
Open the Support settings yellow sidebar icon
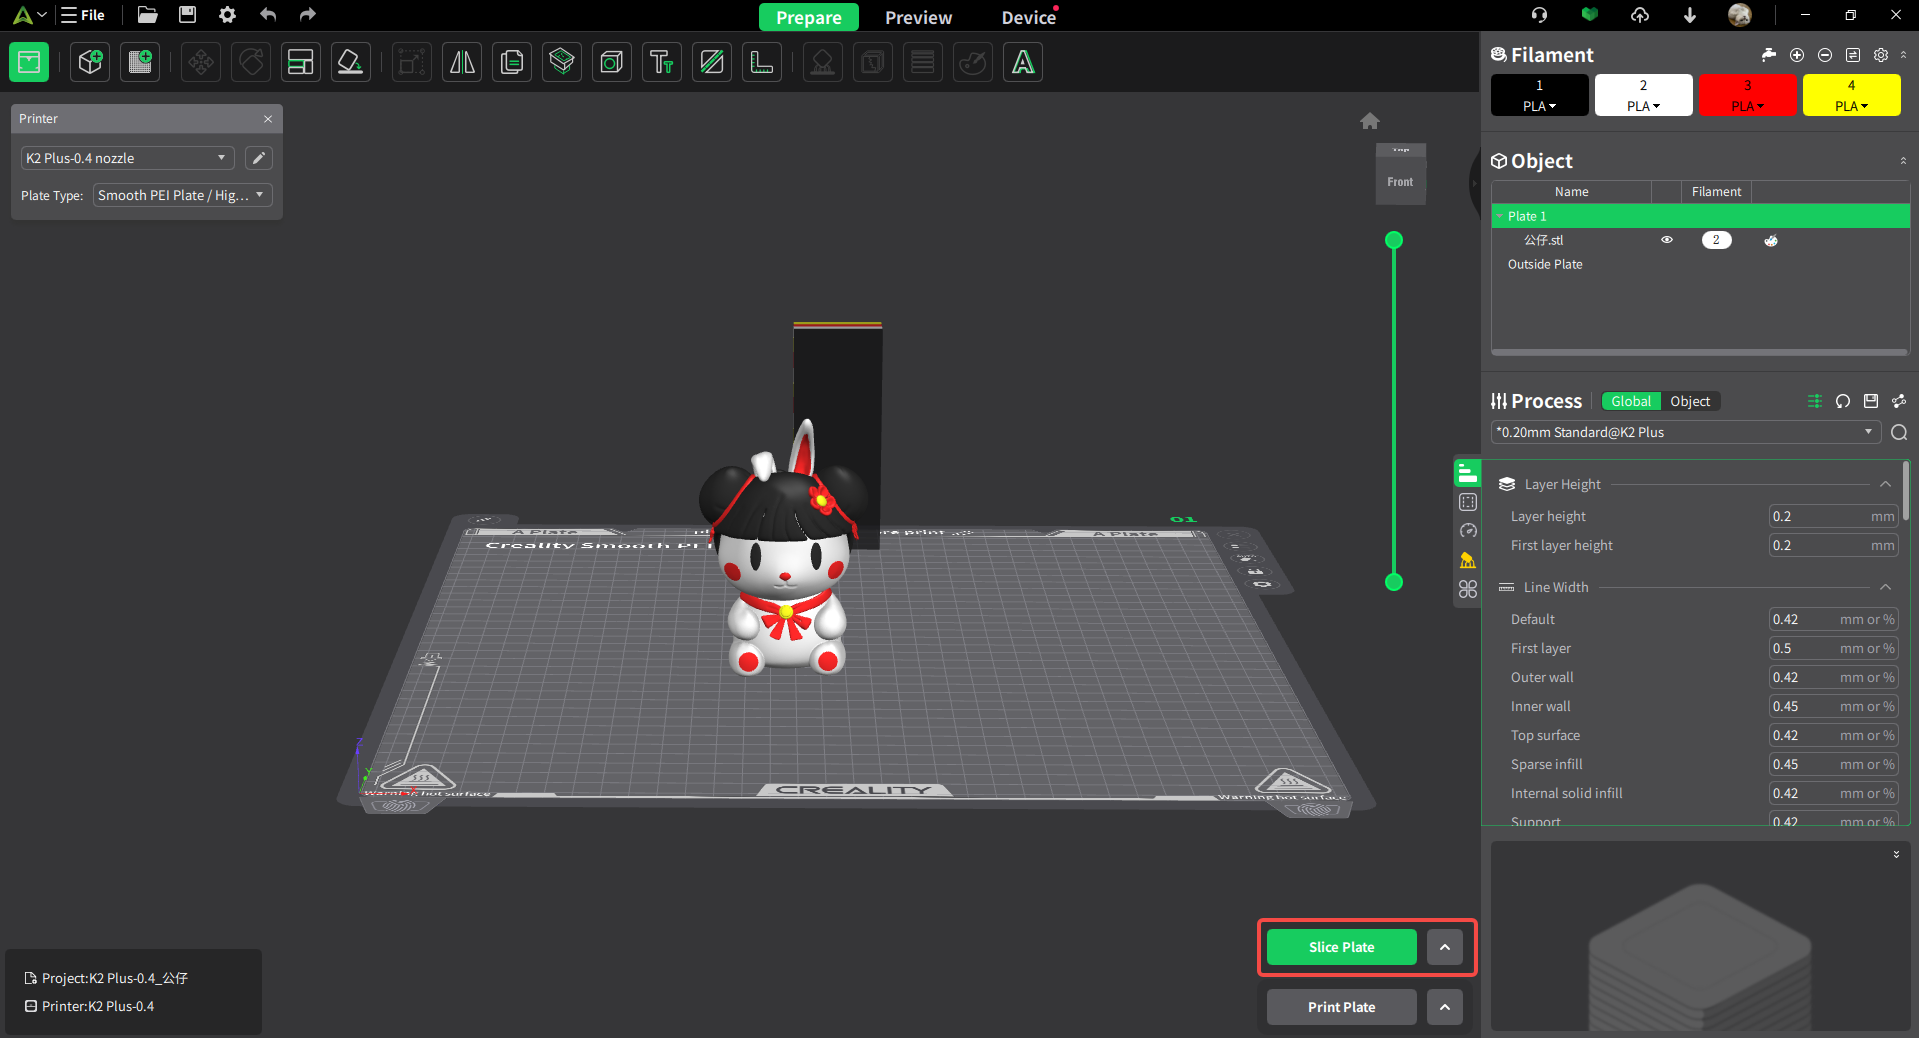(x=1467, y=560)
